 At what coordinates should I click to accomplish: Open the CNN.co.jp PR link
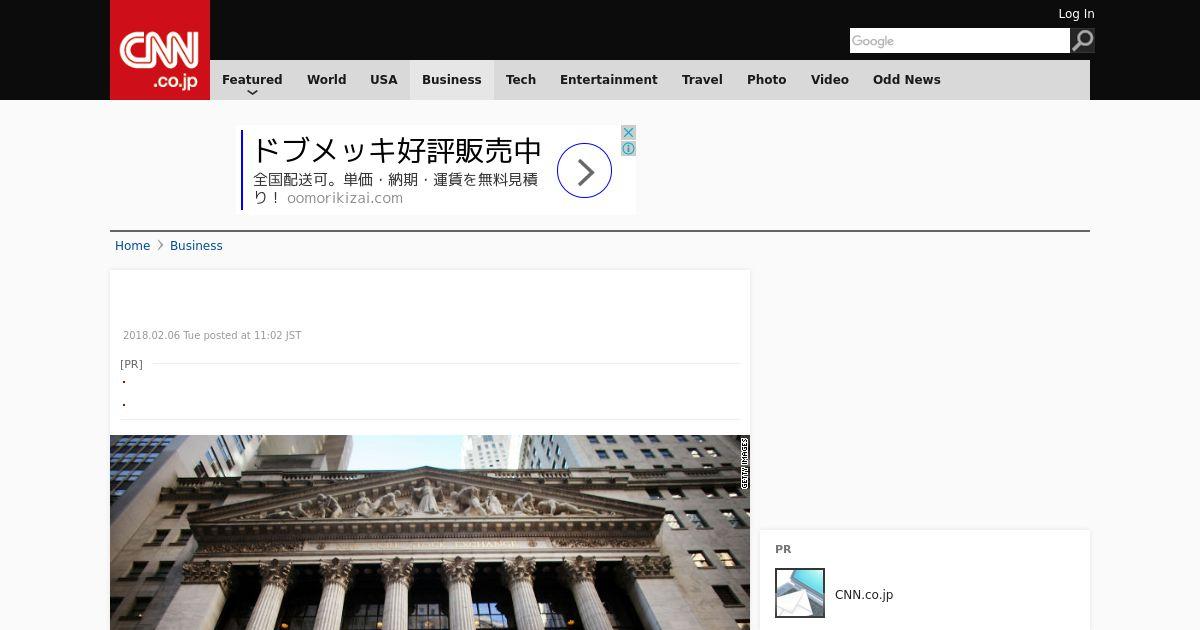864,595
